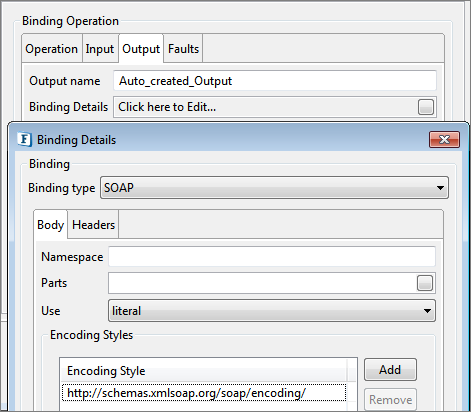Image resolution: width=471 pixels, height=412 pixels.
Task: Click the Binding type dropdown arrow
Action: [440, 188]
